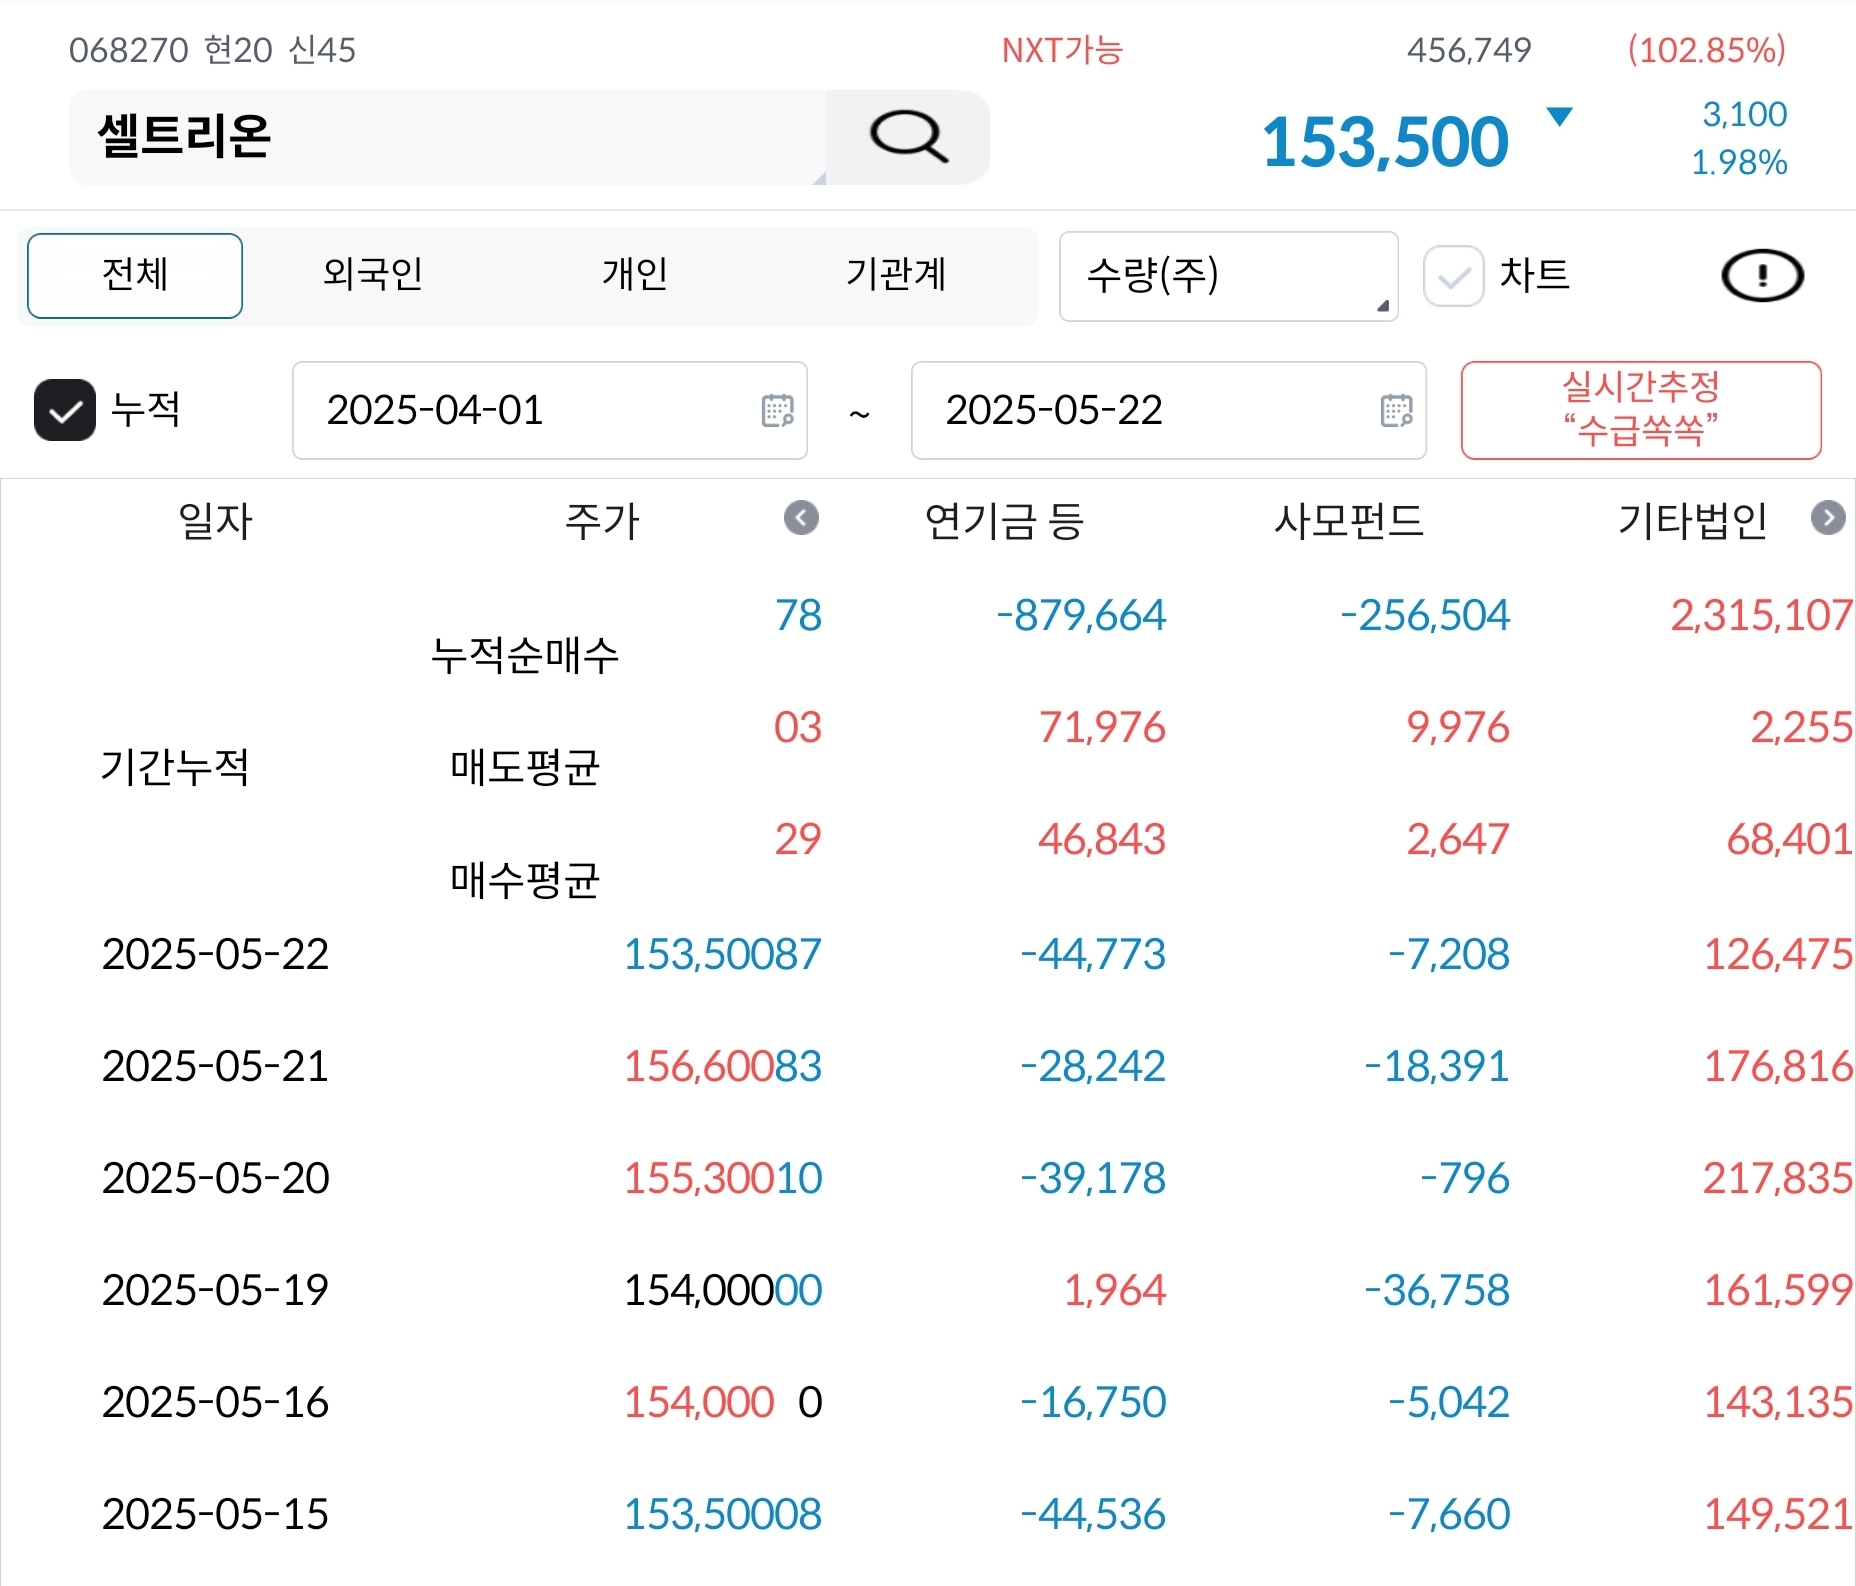Click the 2025-05-22 end date field
Image resolution: width=1856 pixels, height=1586 pixels.
point(1168,410)
